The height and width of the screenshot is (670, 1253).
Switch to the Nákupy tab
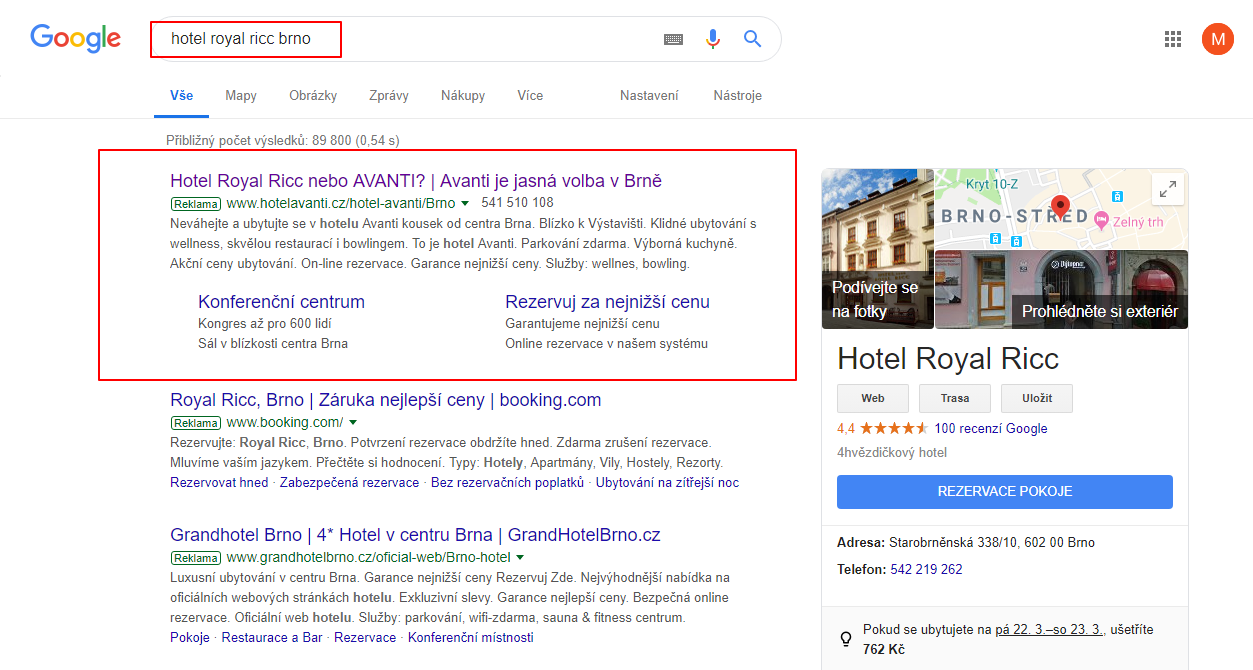[x=463, y=96]
